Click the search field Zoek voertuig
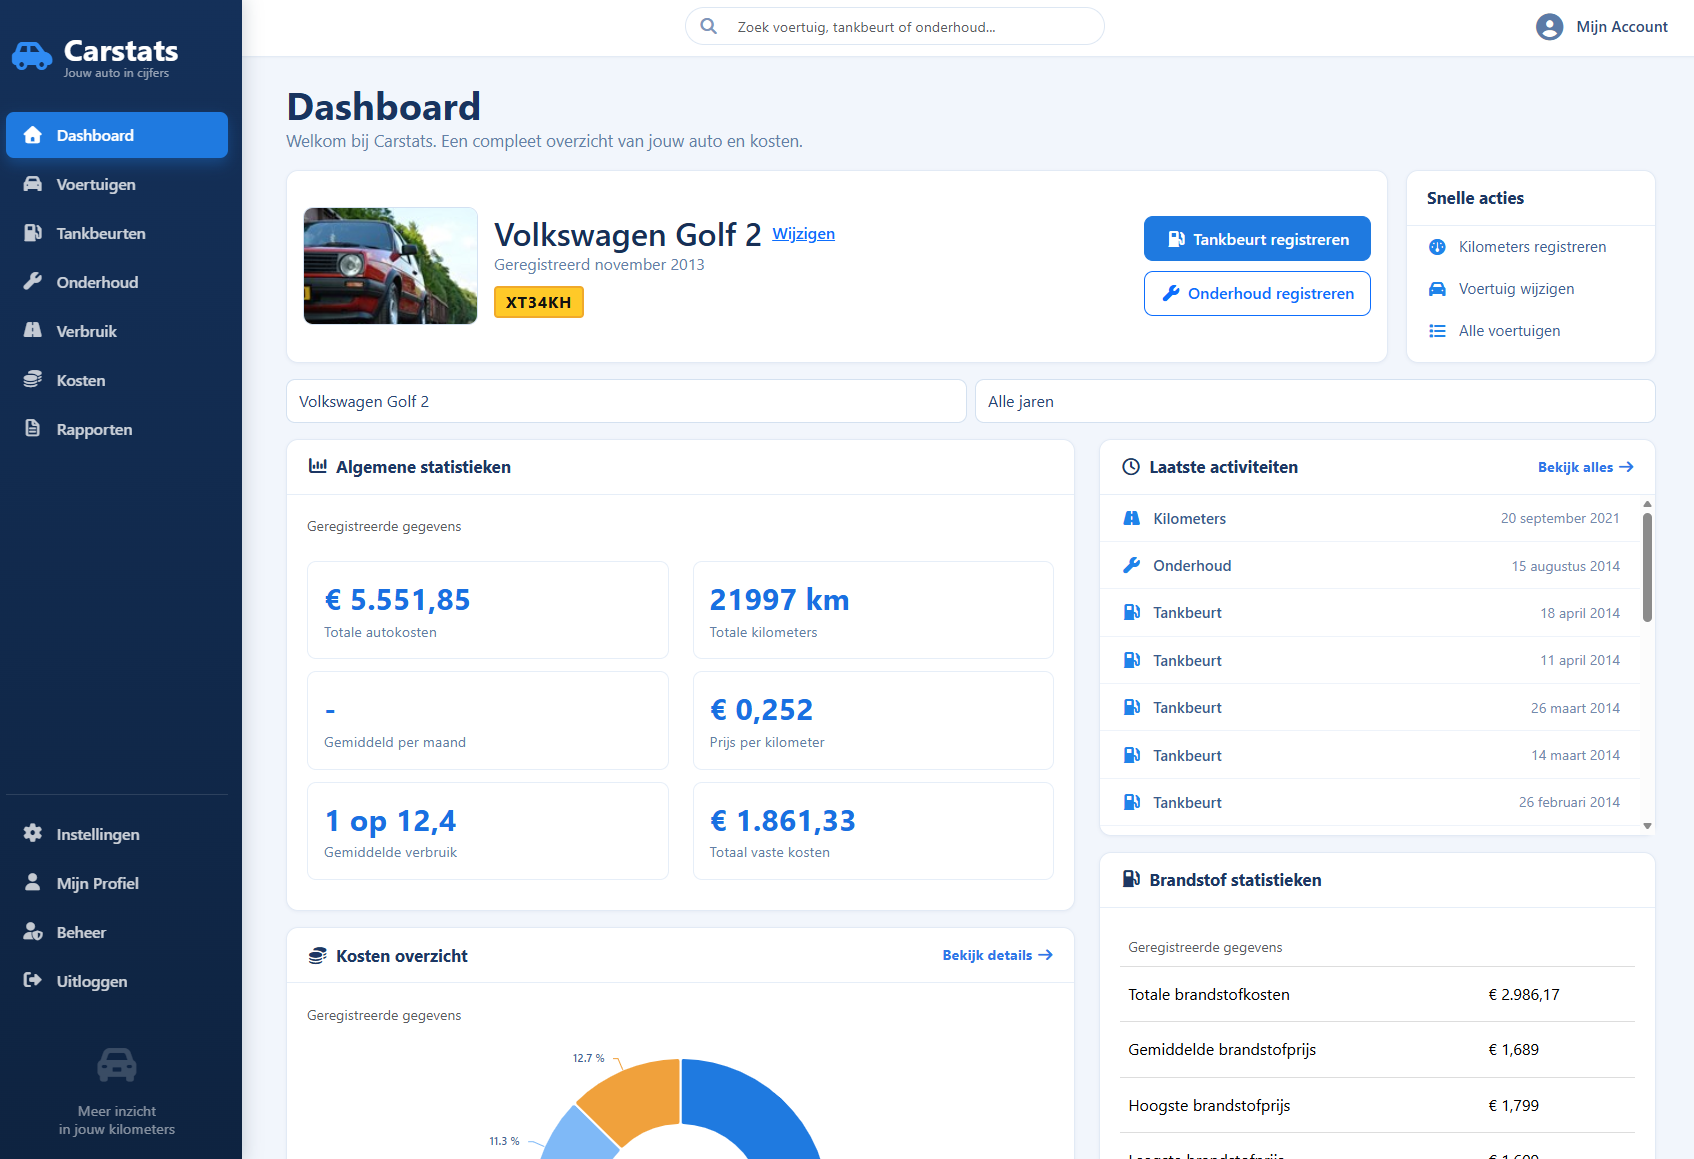 click(x=895, y=26)
